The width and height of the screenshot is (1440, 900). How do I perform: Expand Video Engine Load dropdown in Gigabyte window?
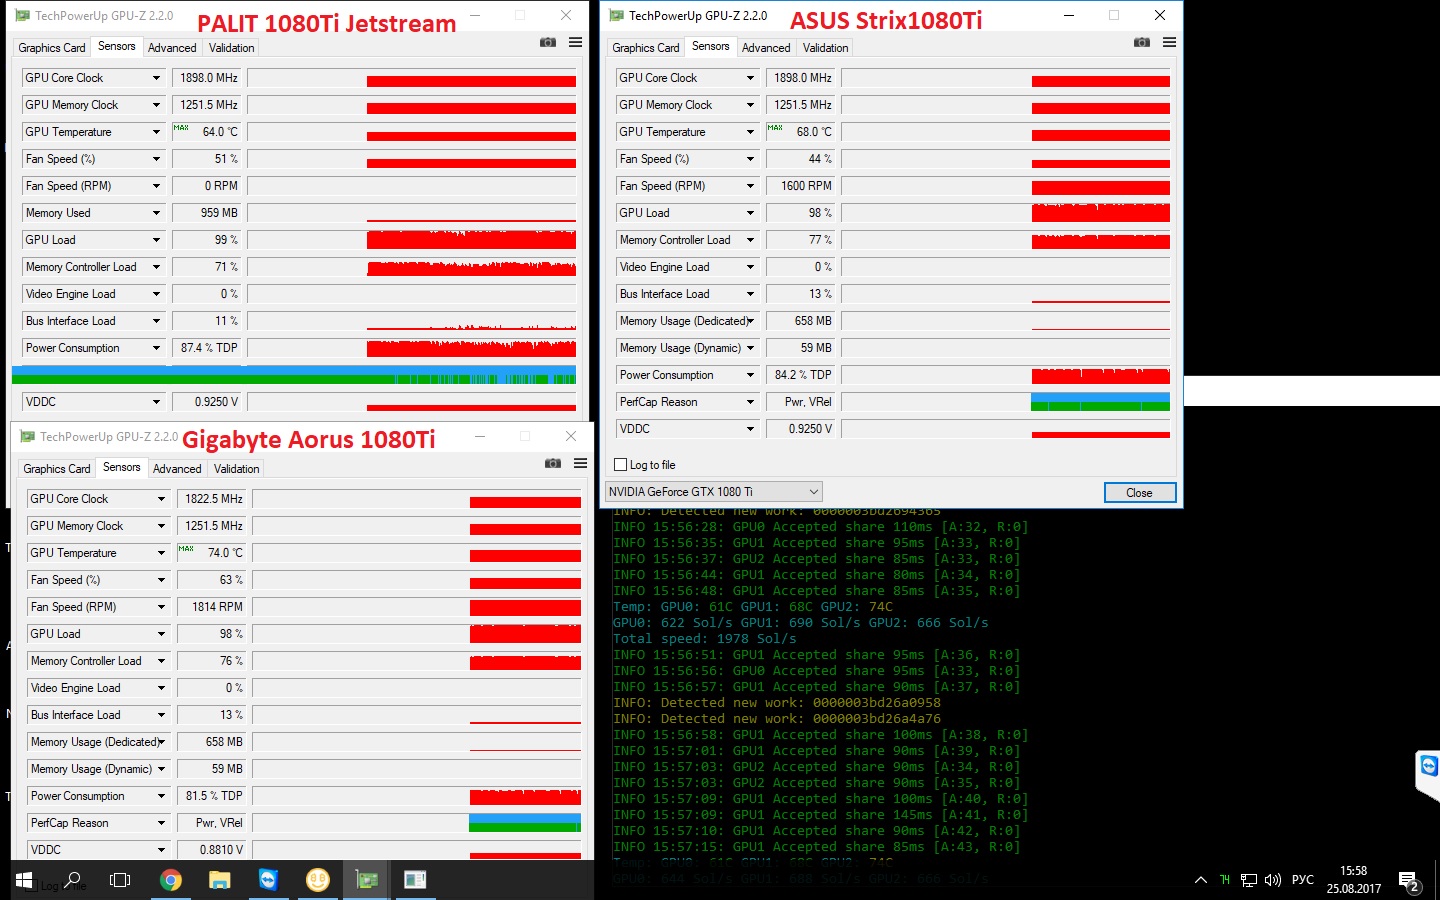pos(161,688)
